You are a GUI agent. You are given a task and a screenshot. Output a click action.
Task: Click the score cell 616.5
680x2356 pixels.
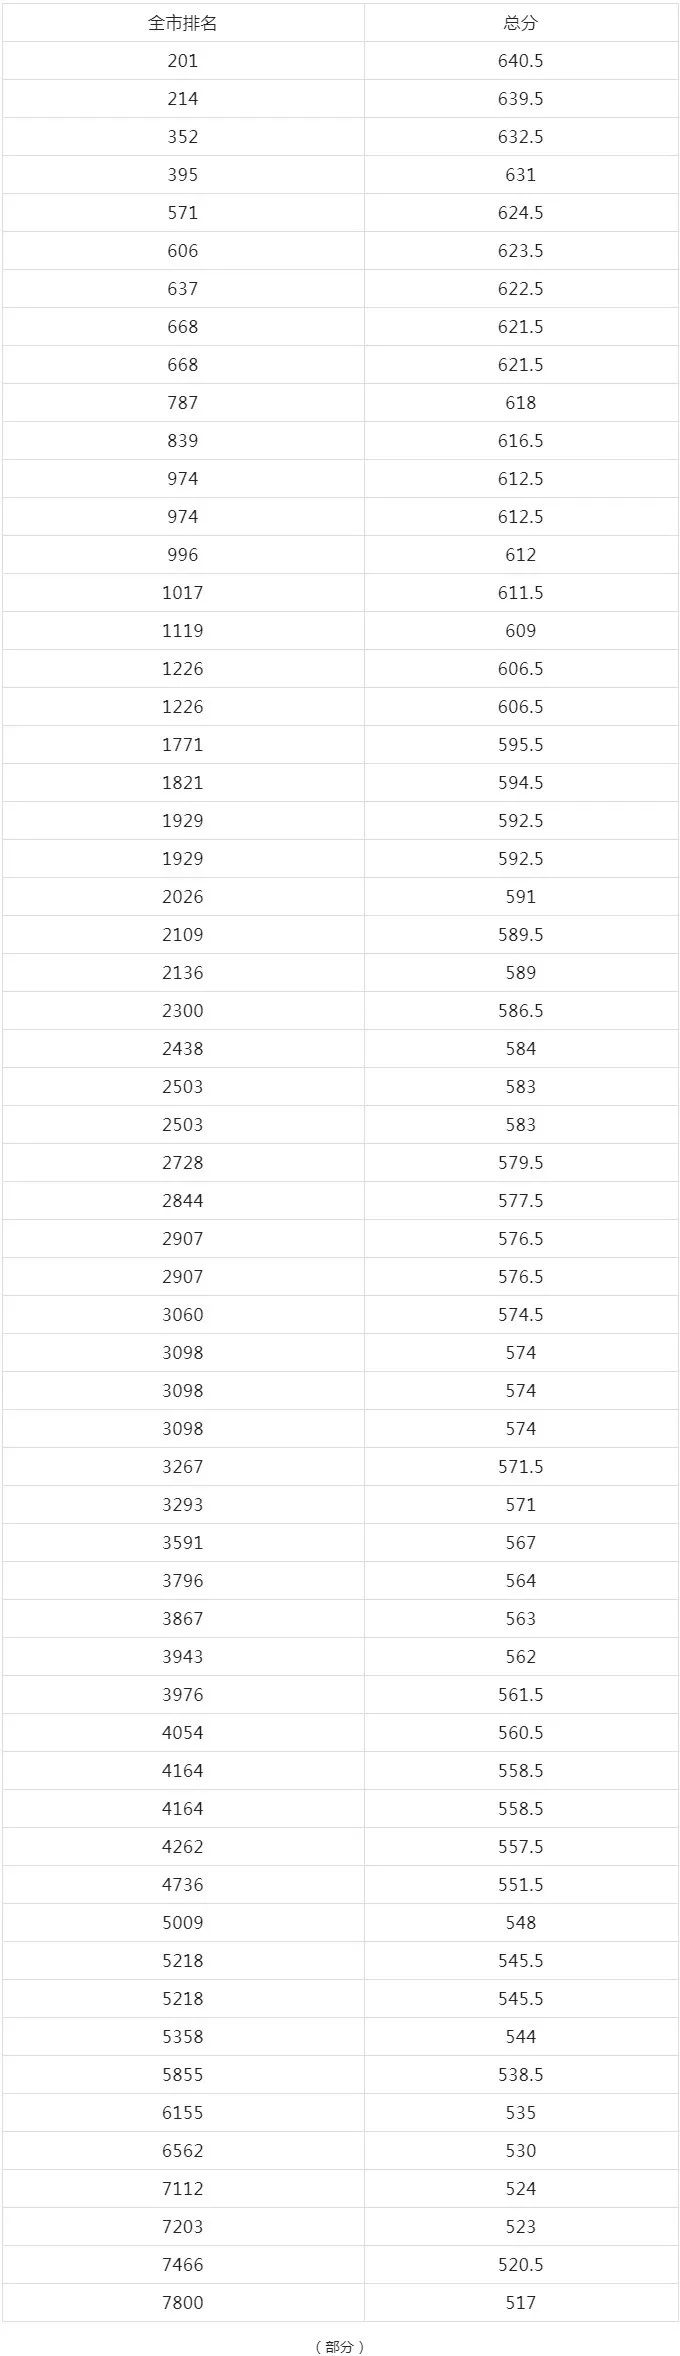coord(520,441)
